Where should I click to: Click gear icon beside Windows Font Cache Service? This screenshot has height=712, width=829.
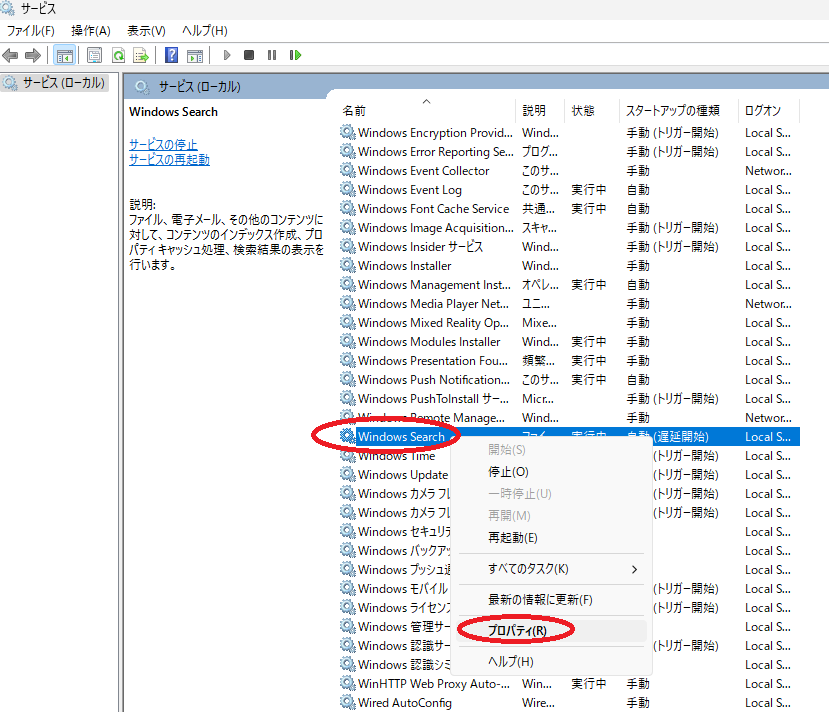click(x=347, y=208)
